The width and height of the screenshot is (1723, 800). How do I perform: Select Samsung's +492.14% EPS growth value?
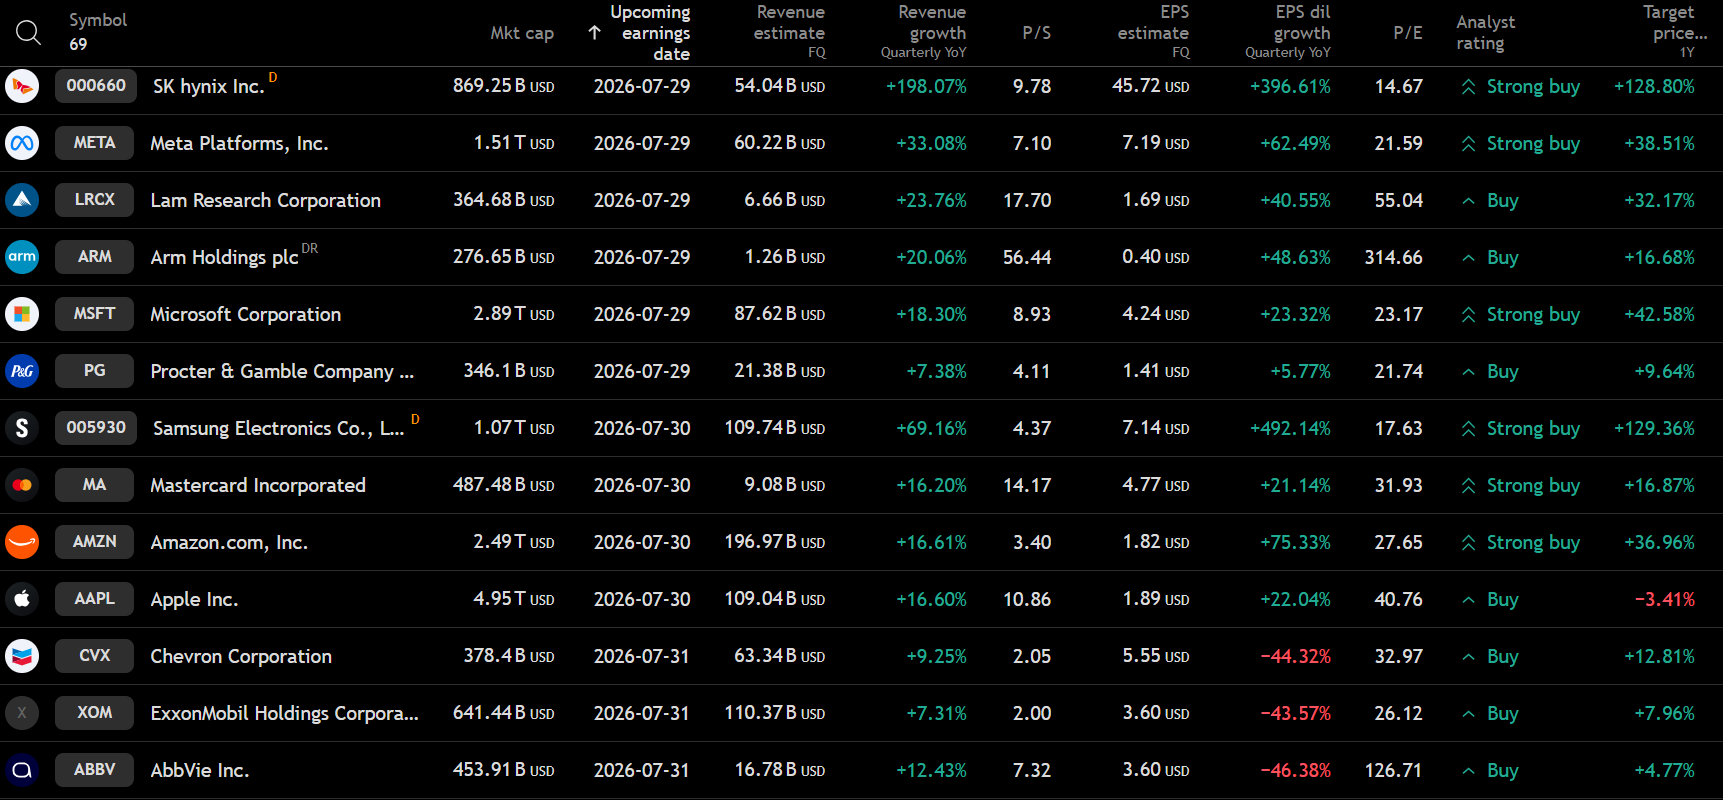point(1290,429)
